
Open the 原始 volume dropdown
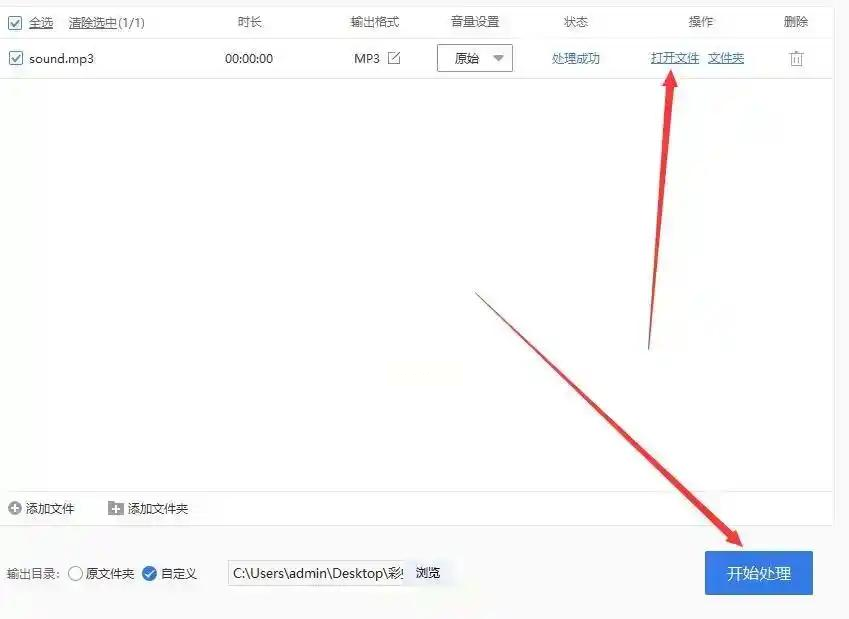click(x=475, y=58)
